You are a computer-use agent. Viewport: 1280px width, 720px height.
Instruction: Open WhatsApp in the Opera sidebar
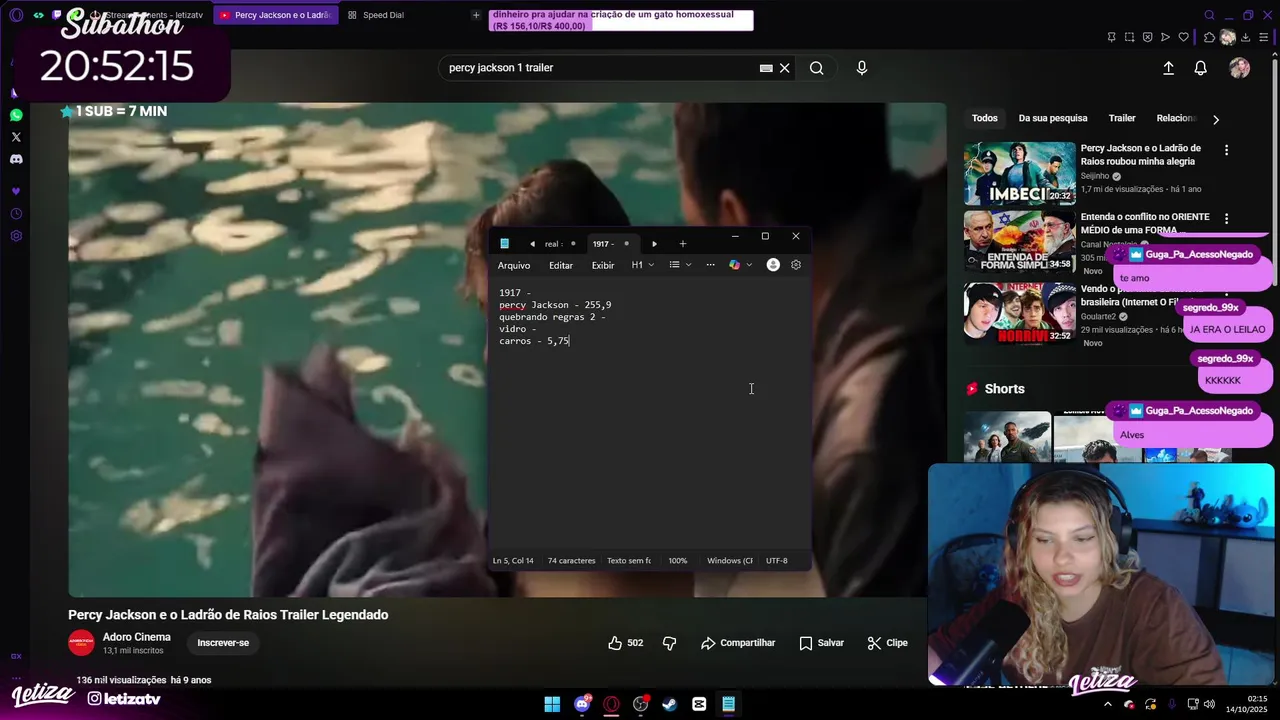[16, 115]
